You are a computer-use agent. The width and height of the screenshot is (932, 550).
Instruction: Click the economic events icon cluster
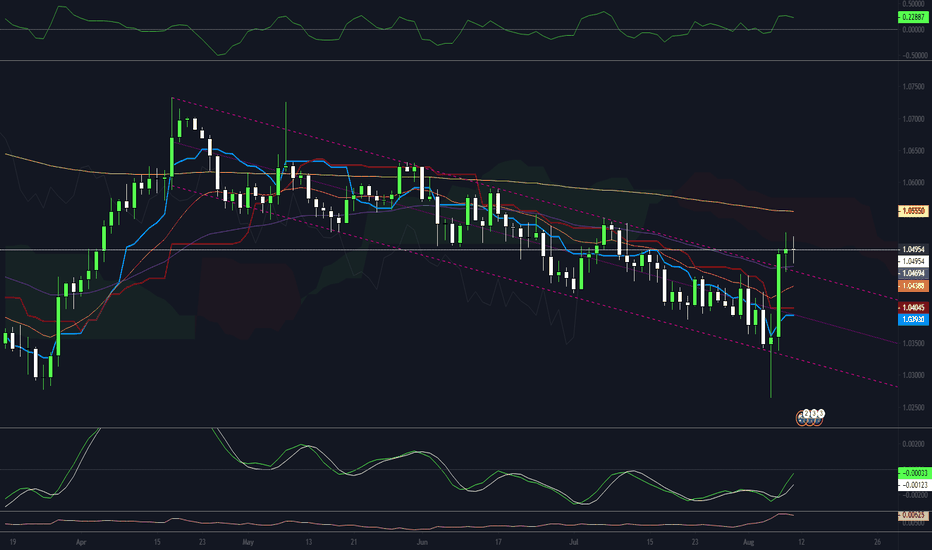(x=811, y=417)
